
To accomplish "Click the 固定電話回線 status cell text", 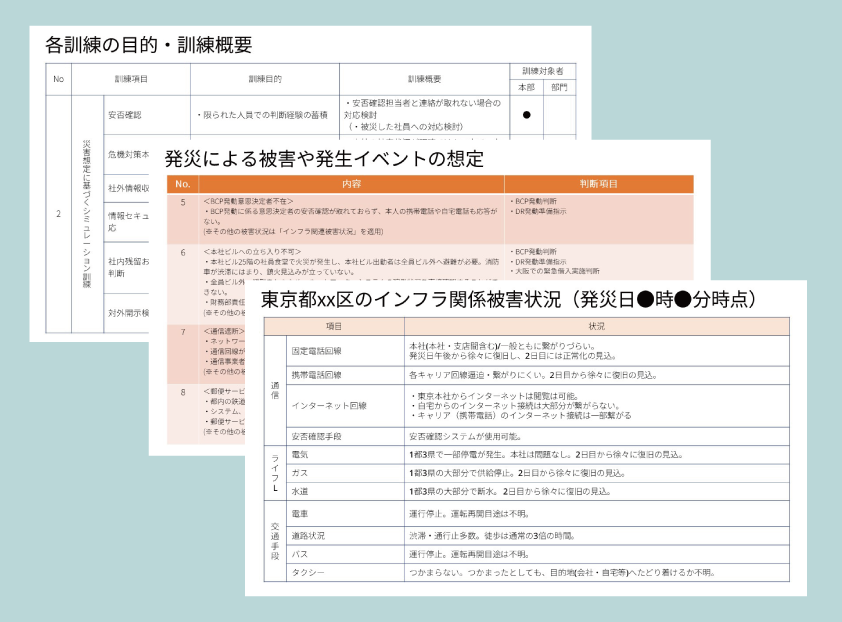I will [x=513, y=351].
